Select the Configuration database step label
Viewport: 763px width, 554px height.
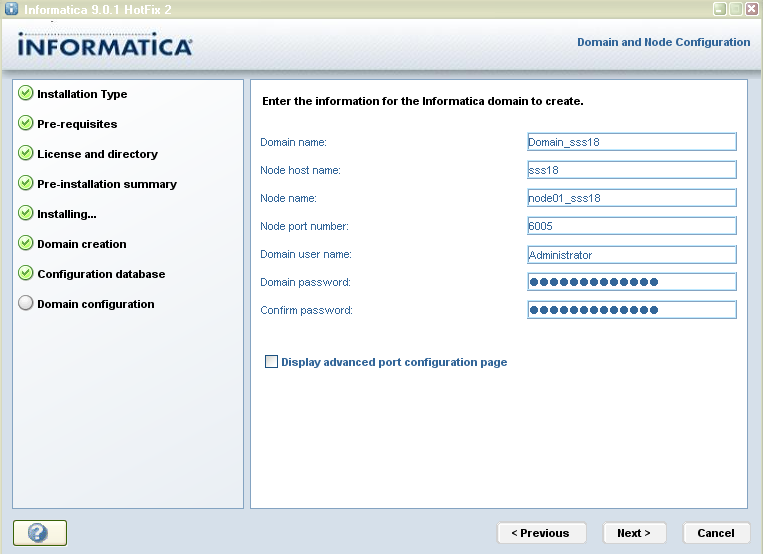101,274
